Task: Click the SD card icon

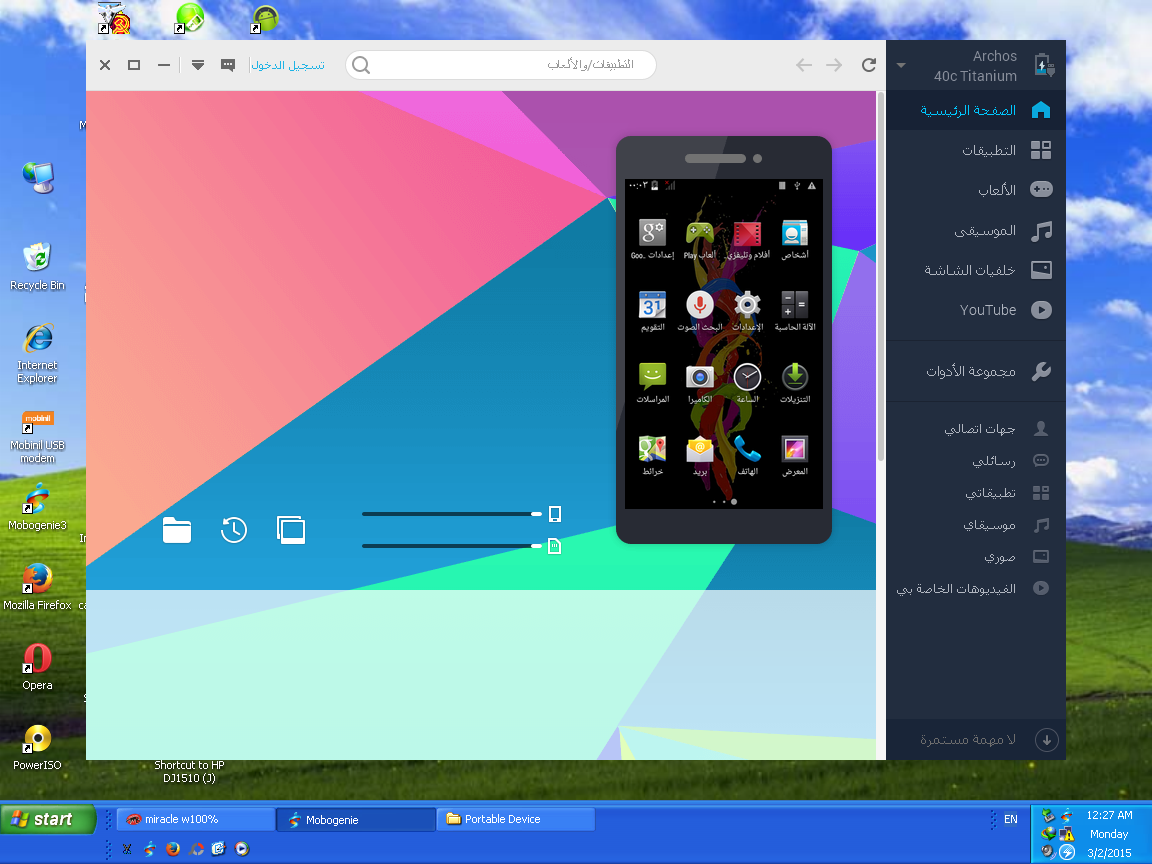Action: 555,546
